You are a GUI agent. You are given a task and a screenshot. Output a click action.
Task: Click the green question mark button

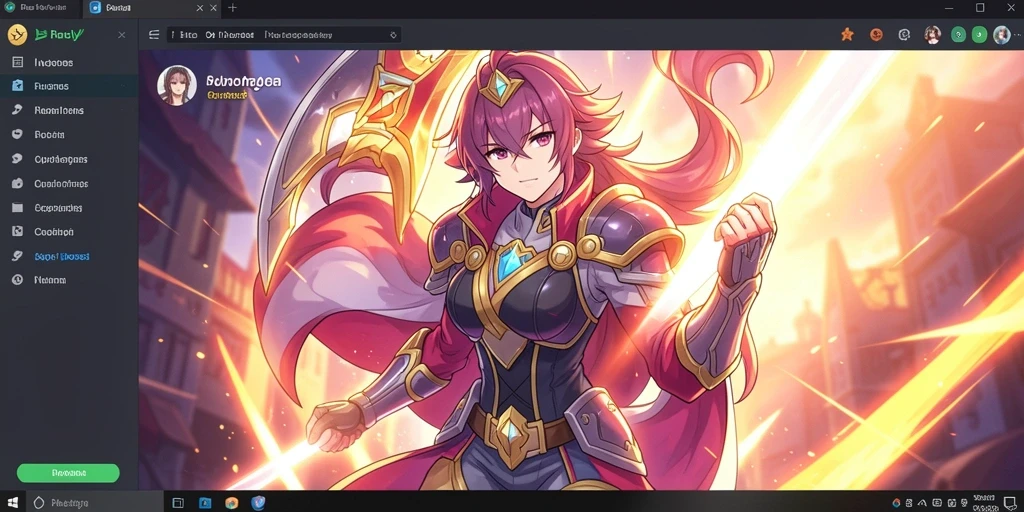(x=958, y=35)
